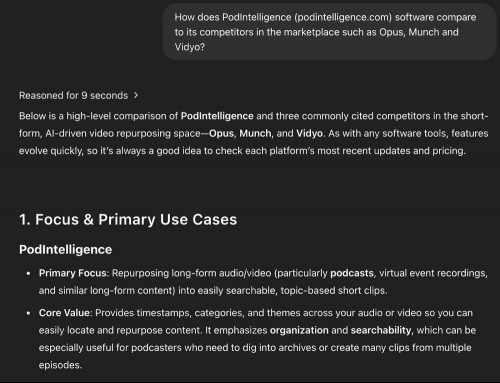Click the bullet dot before 'Core Value'

tap(29, 313)
